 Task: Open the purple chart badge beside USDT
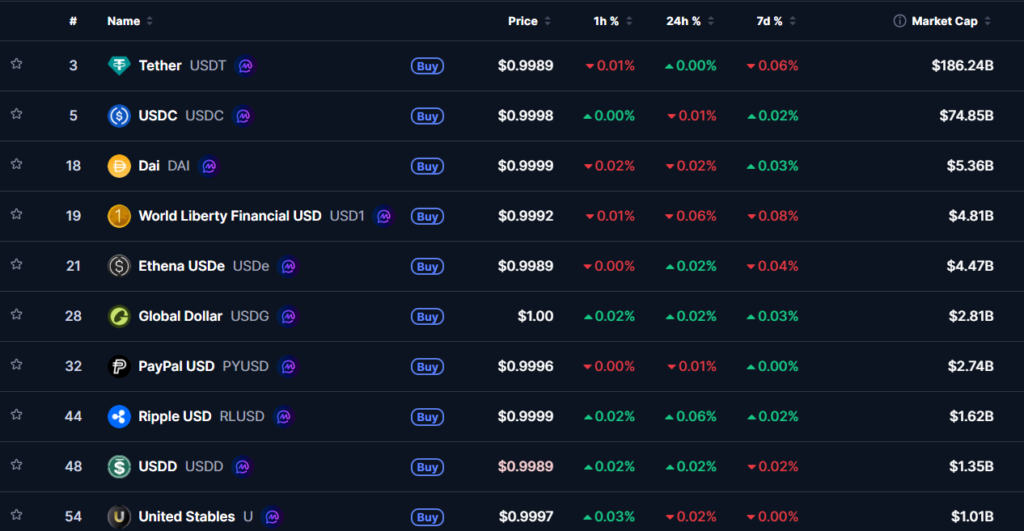point(246,66)
